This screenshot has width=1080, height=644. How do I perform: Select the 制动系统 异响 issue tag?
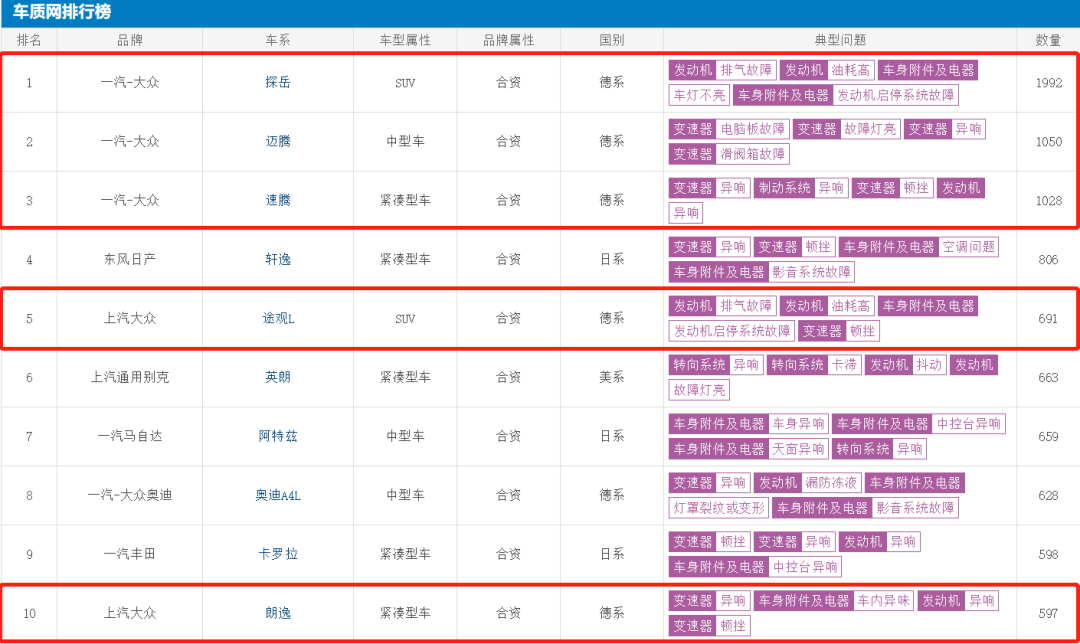pos(799,188)
